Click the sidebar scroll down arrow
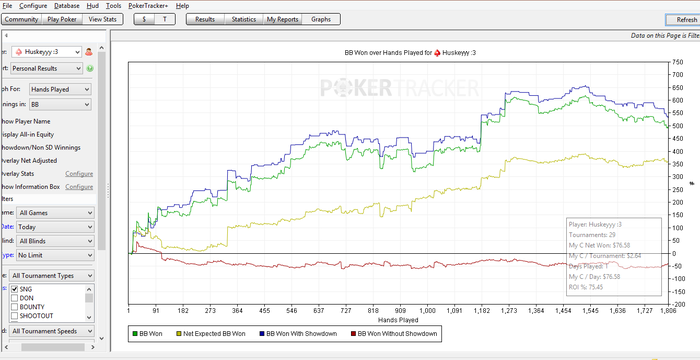The image size is (700, 360). pyautogui.click(x=101, y=339)
